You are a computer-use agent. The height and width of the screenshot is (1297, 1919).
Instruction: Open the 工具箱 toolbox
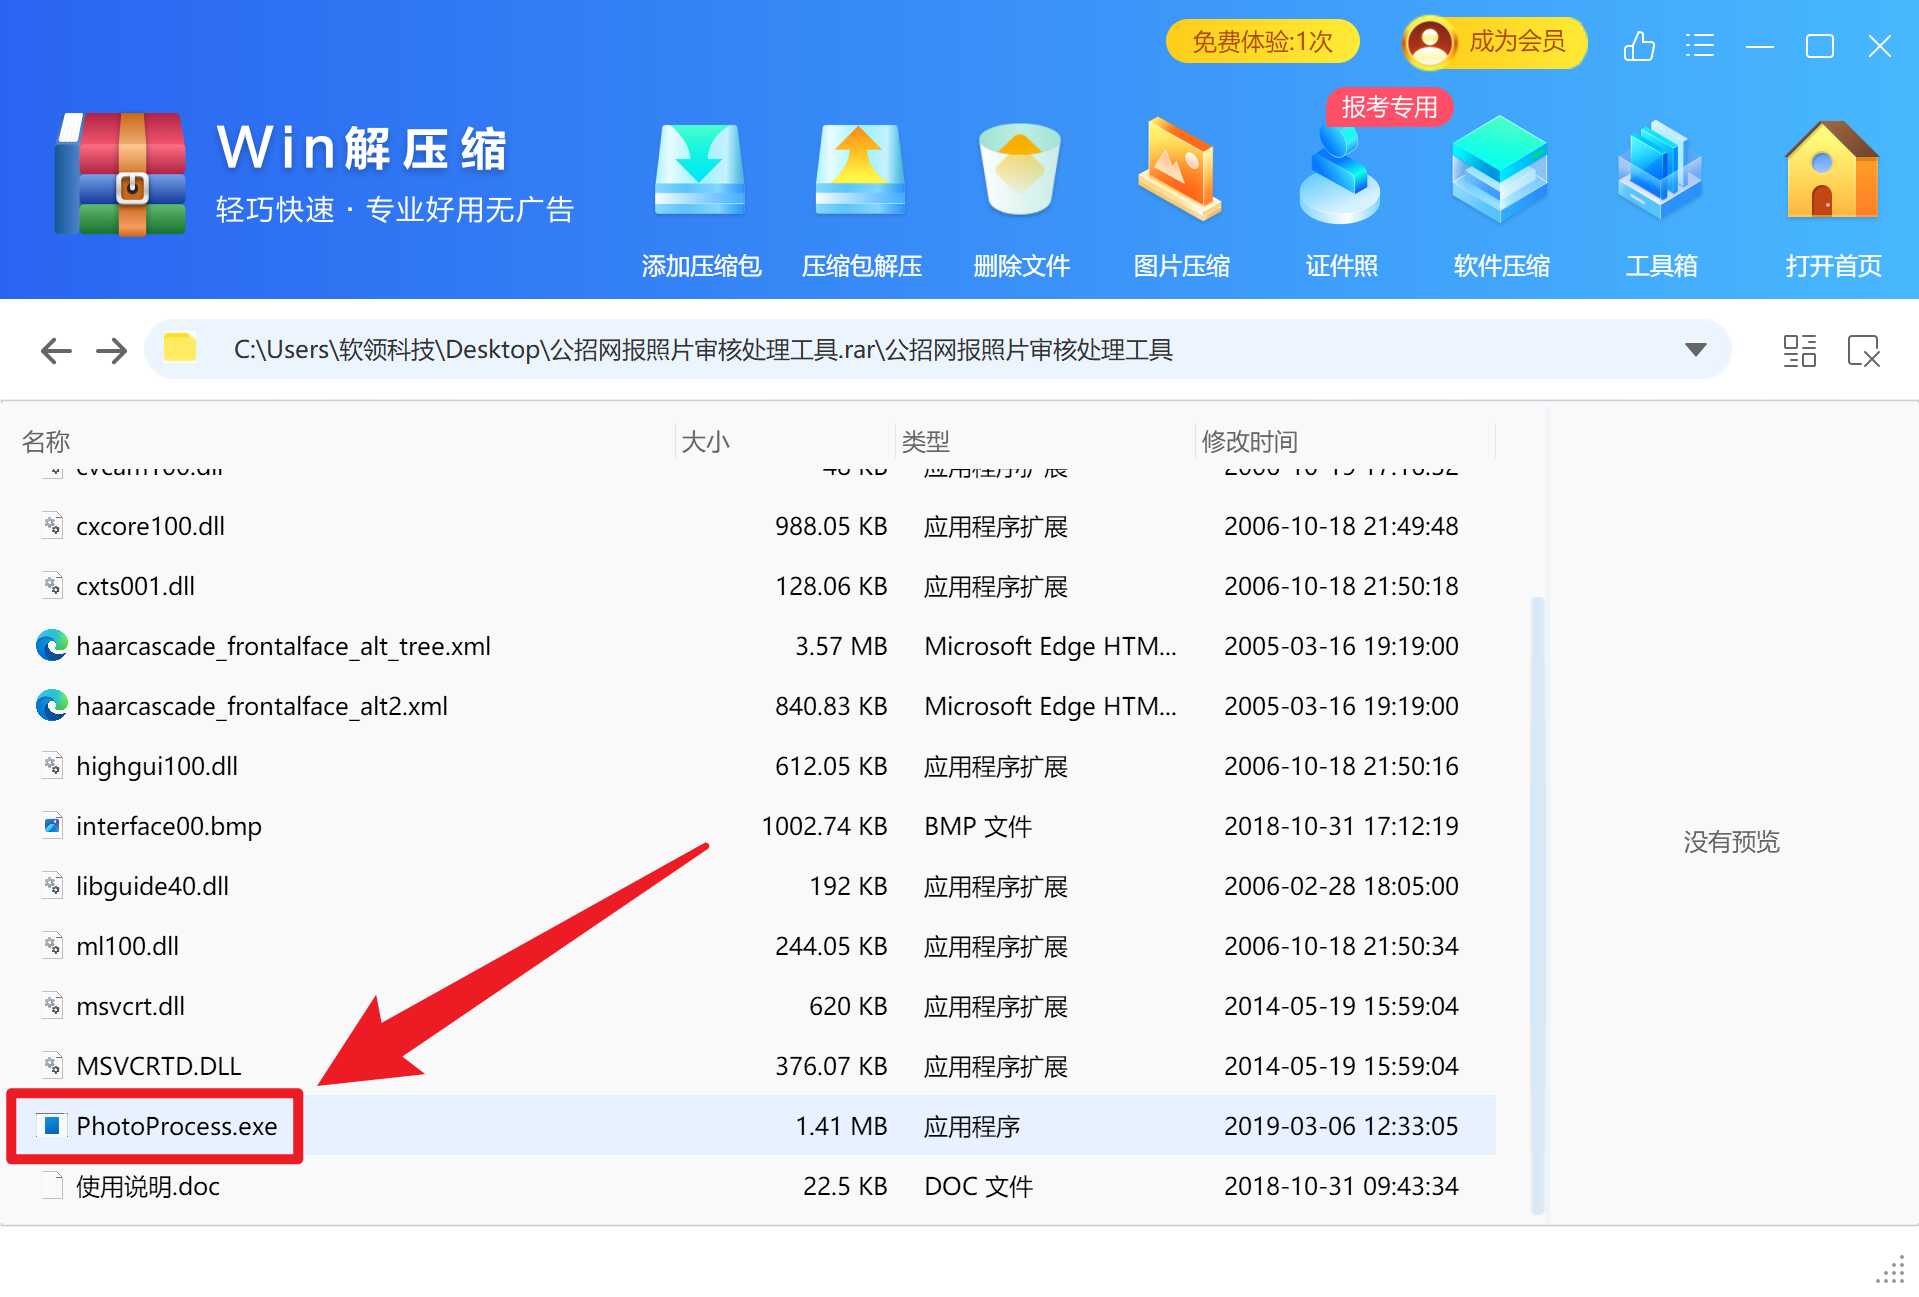(x=1660, y=200)
